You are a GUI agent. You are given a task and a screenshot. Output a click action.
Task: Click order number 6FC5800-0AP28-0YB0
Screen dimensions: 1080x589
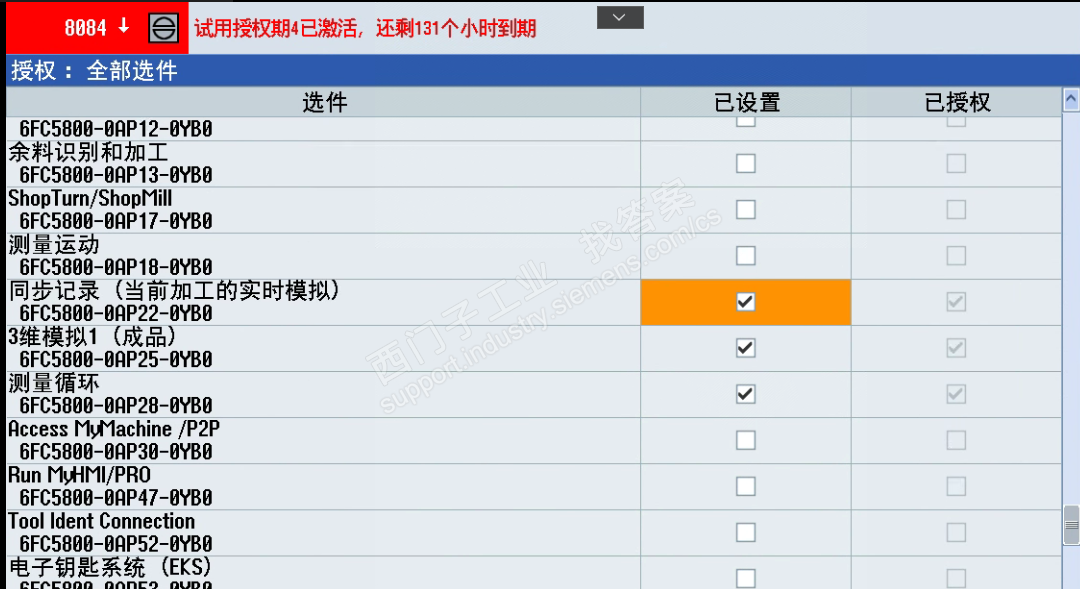pyautogui.click(x=116, y=406)
